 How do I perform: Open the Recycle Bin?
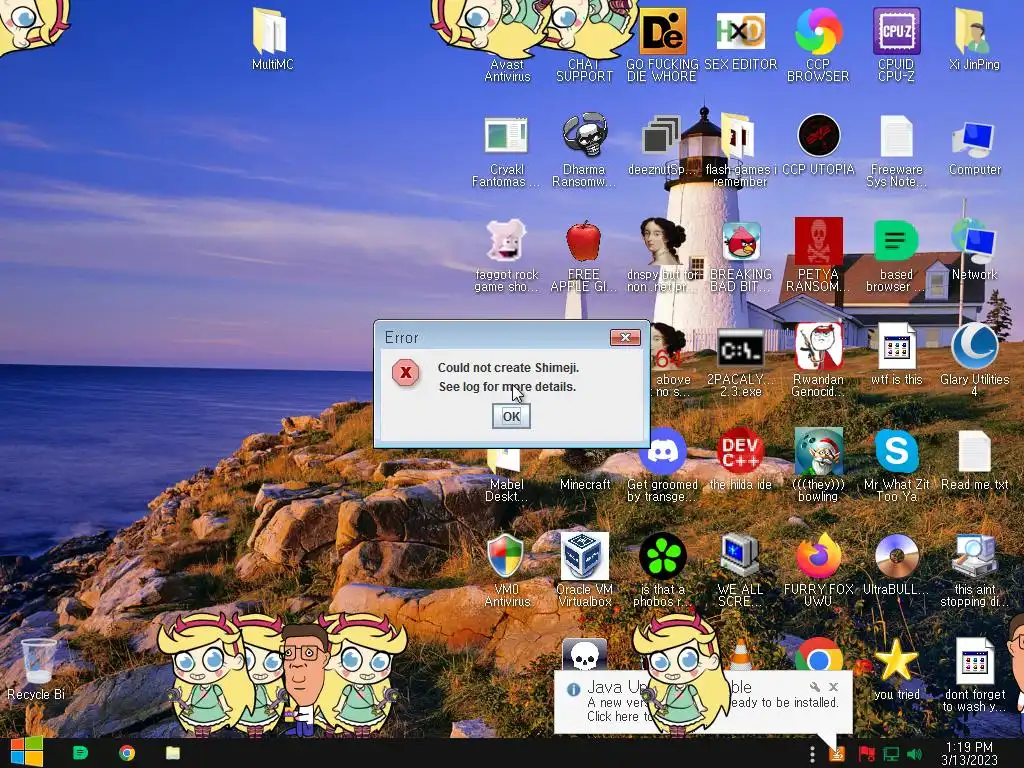37,669
